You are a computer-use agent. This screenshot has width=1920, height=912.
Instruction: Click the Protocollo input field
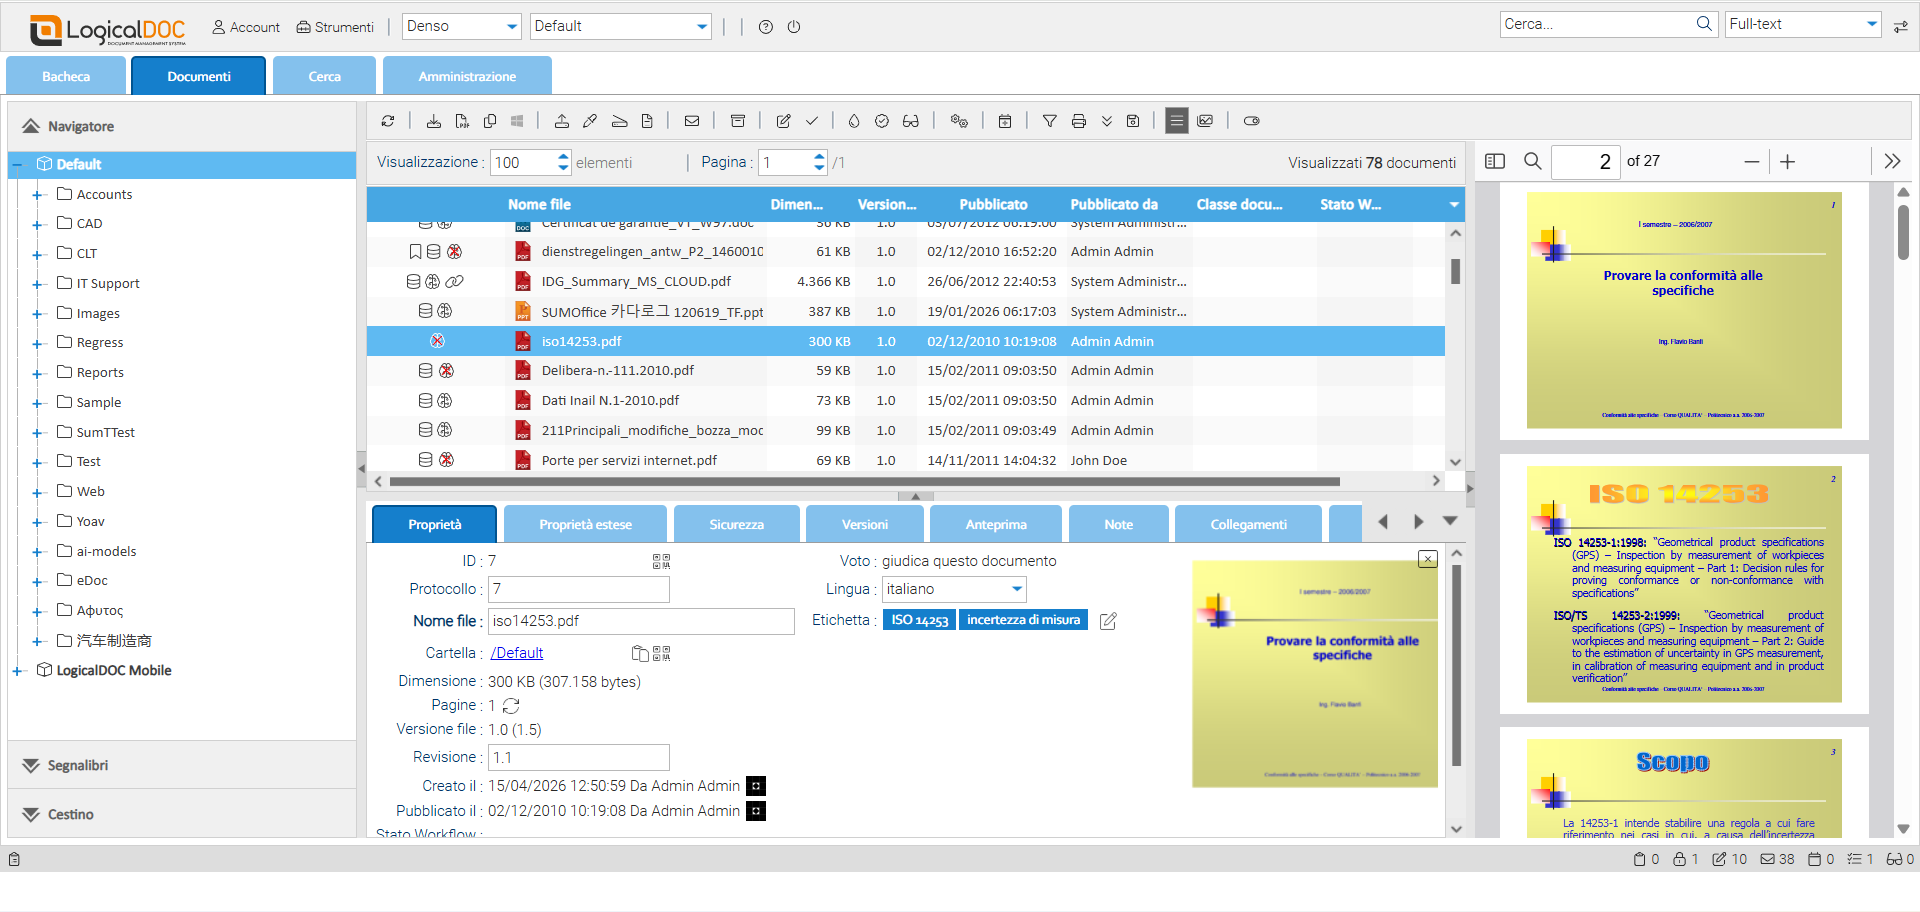(x=579, y=589)
